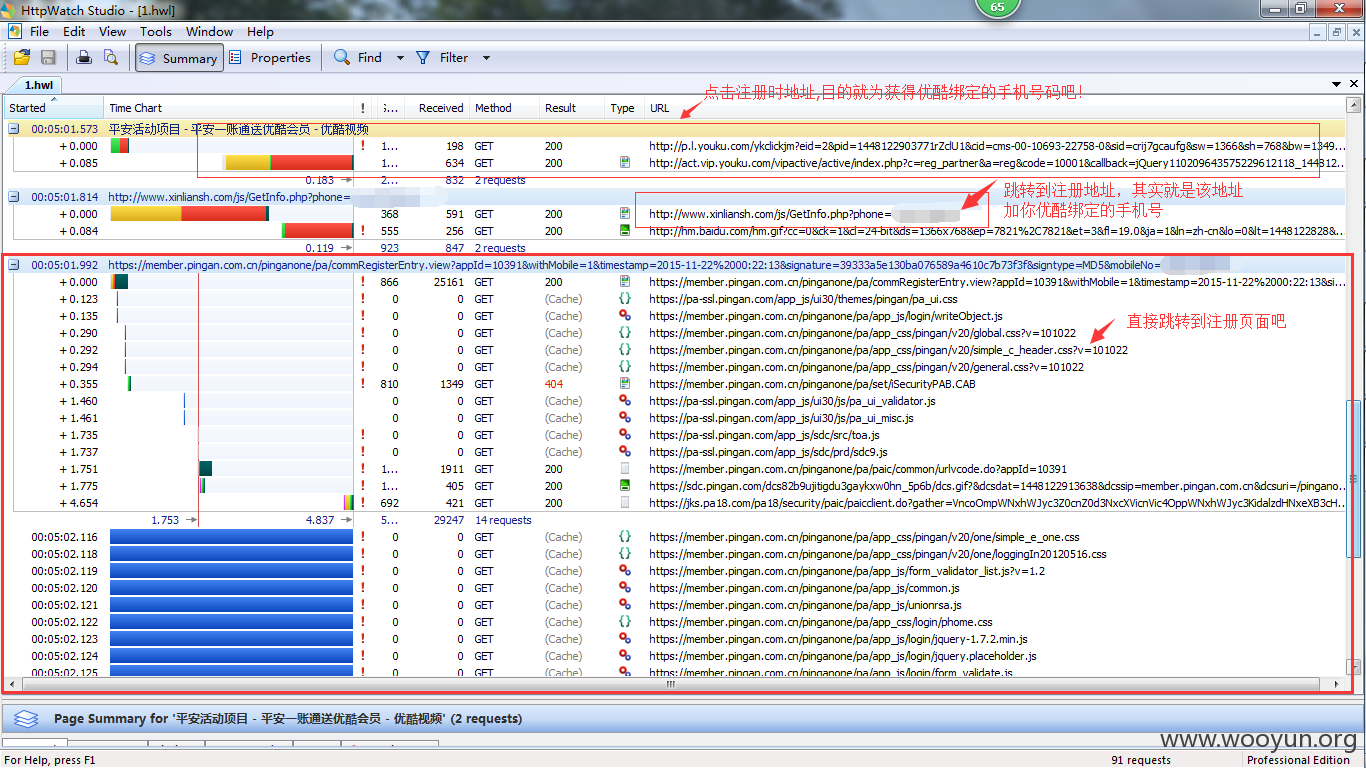Viewport: 1366px width, 768px height.
Task: Click type icon of iSecurityPAB.CAB row
Action: [625, 384]
